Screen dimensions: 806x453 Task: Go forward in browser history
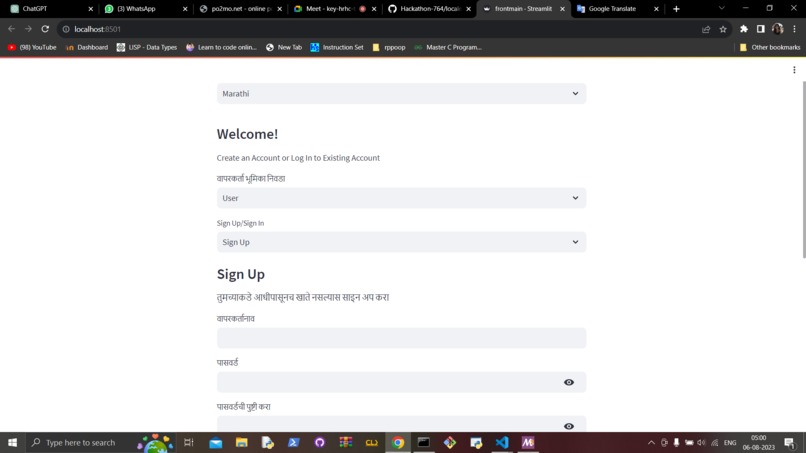tap(28, 29)
